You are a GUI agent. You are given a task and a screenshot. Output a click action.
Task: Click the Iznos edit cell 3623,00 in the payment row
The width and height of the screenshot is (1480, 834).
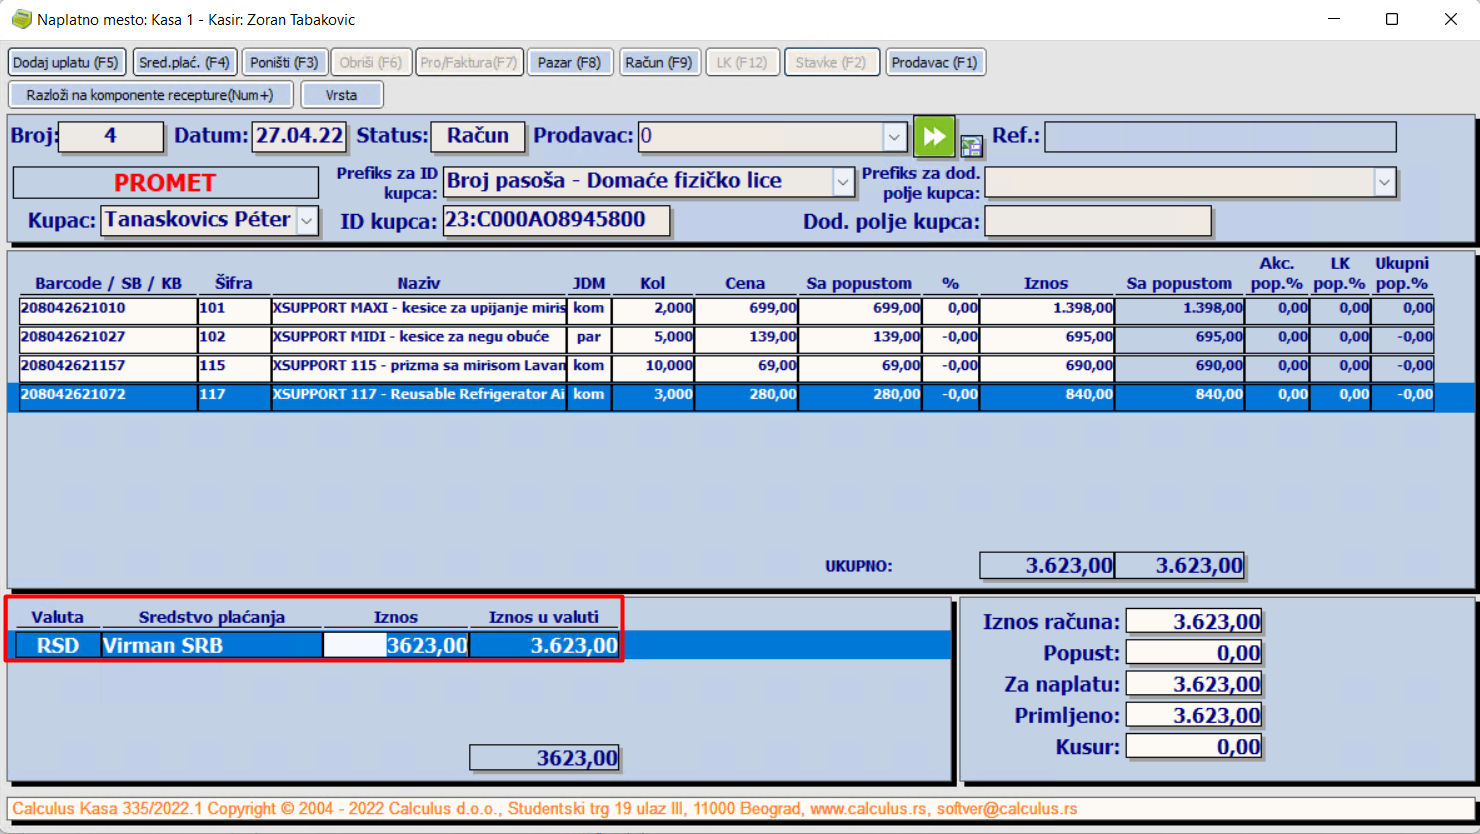point(396,645)
